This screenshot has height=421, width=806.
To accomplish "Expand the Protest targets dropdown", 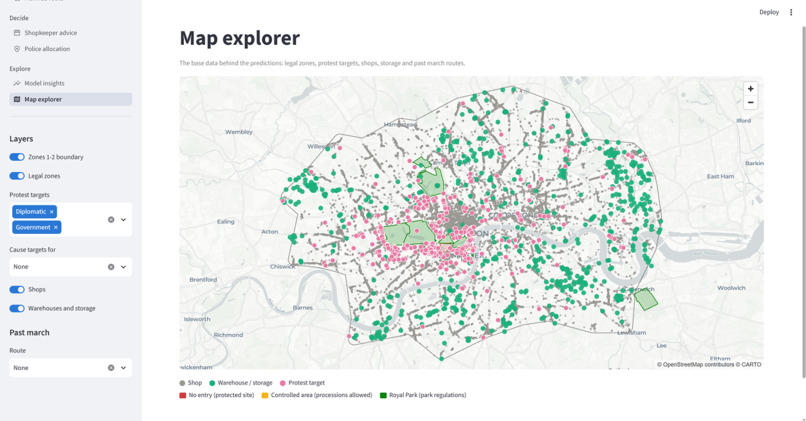I will [123, 219].
